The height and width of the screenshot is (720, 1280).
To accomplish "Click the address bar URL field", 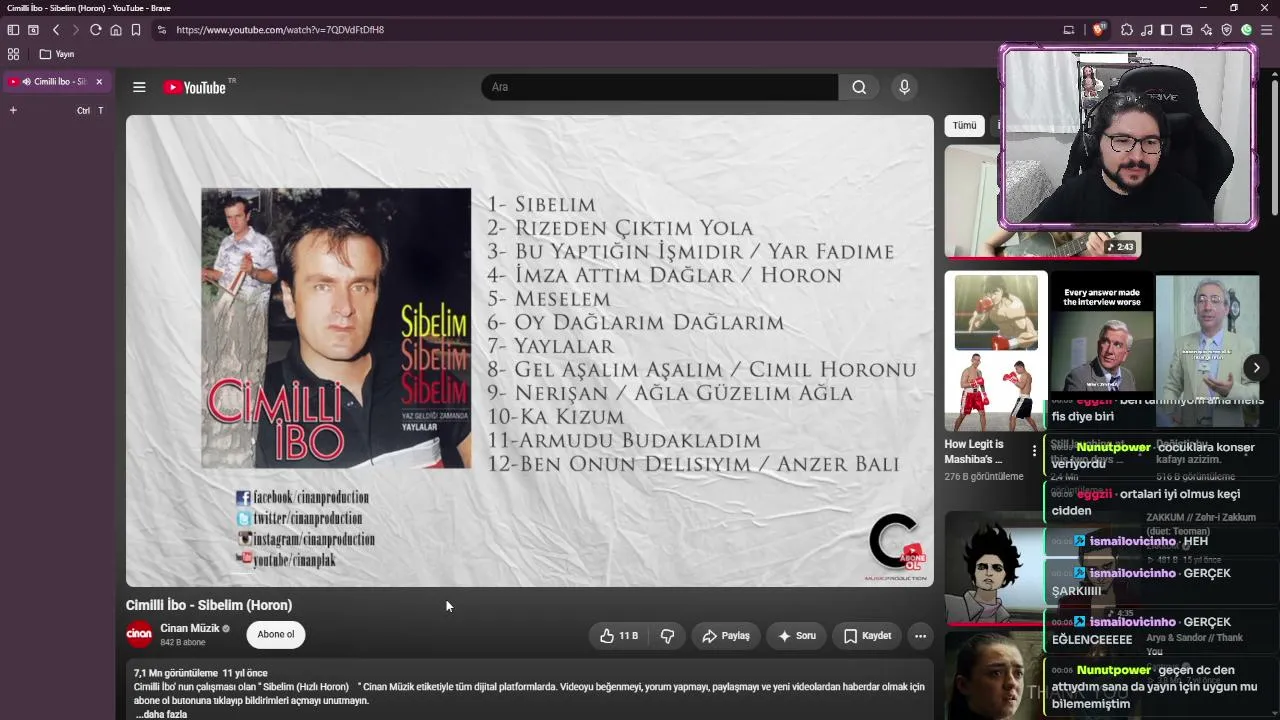I will click(x=600, y=30).
